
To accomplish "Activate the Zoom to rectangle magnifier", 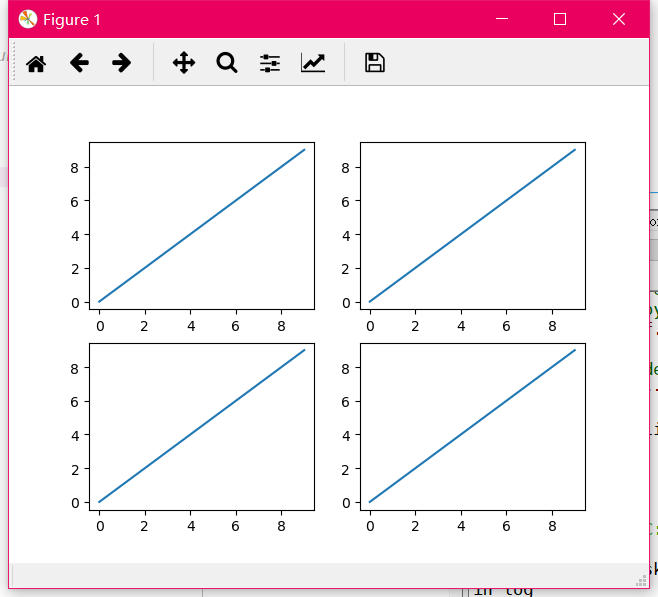I will (227, 63).
